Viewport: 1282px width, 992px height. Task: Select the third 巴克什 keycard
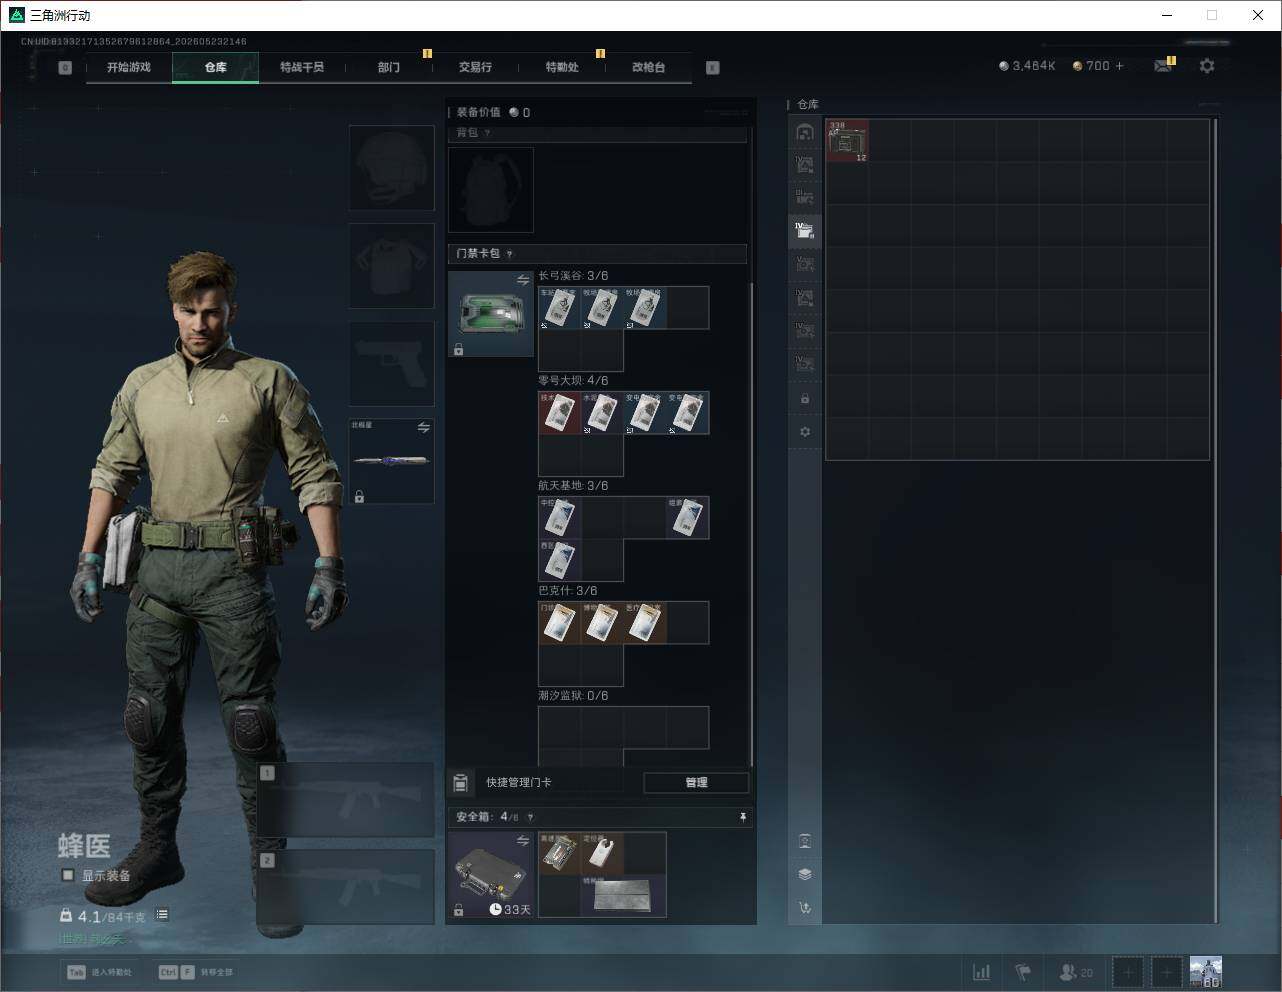click(645, 623)
